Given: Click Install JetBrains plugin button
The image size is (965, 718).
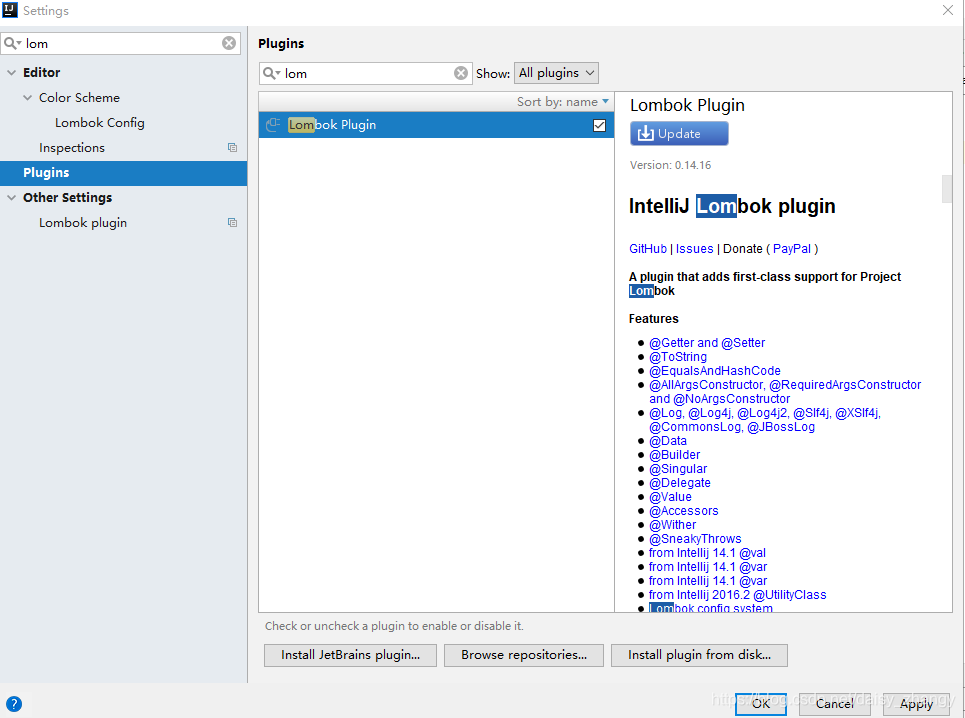Looking at the screenshot, I should click(x=350, y=655).
